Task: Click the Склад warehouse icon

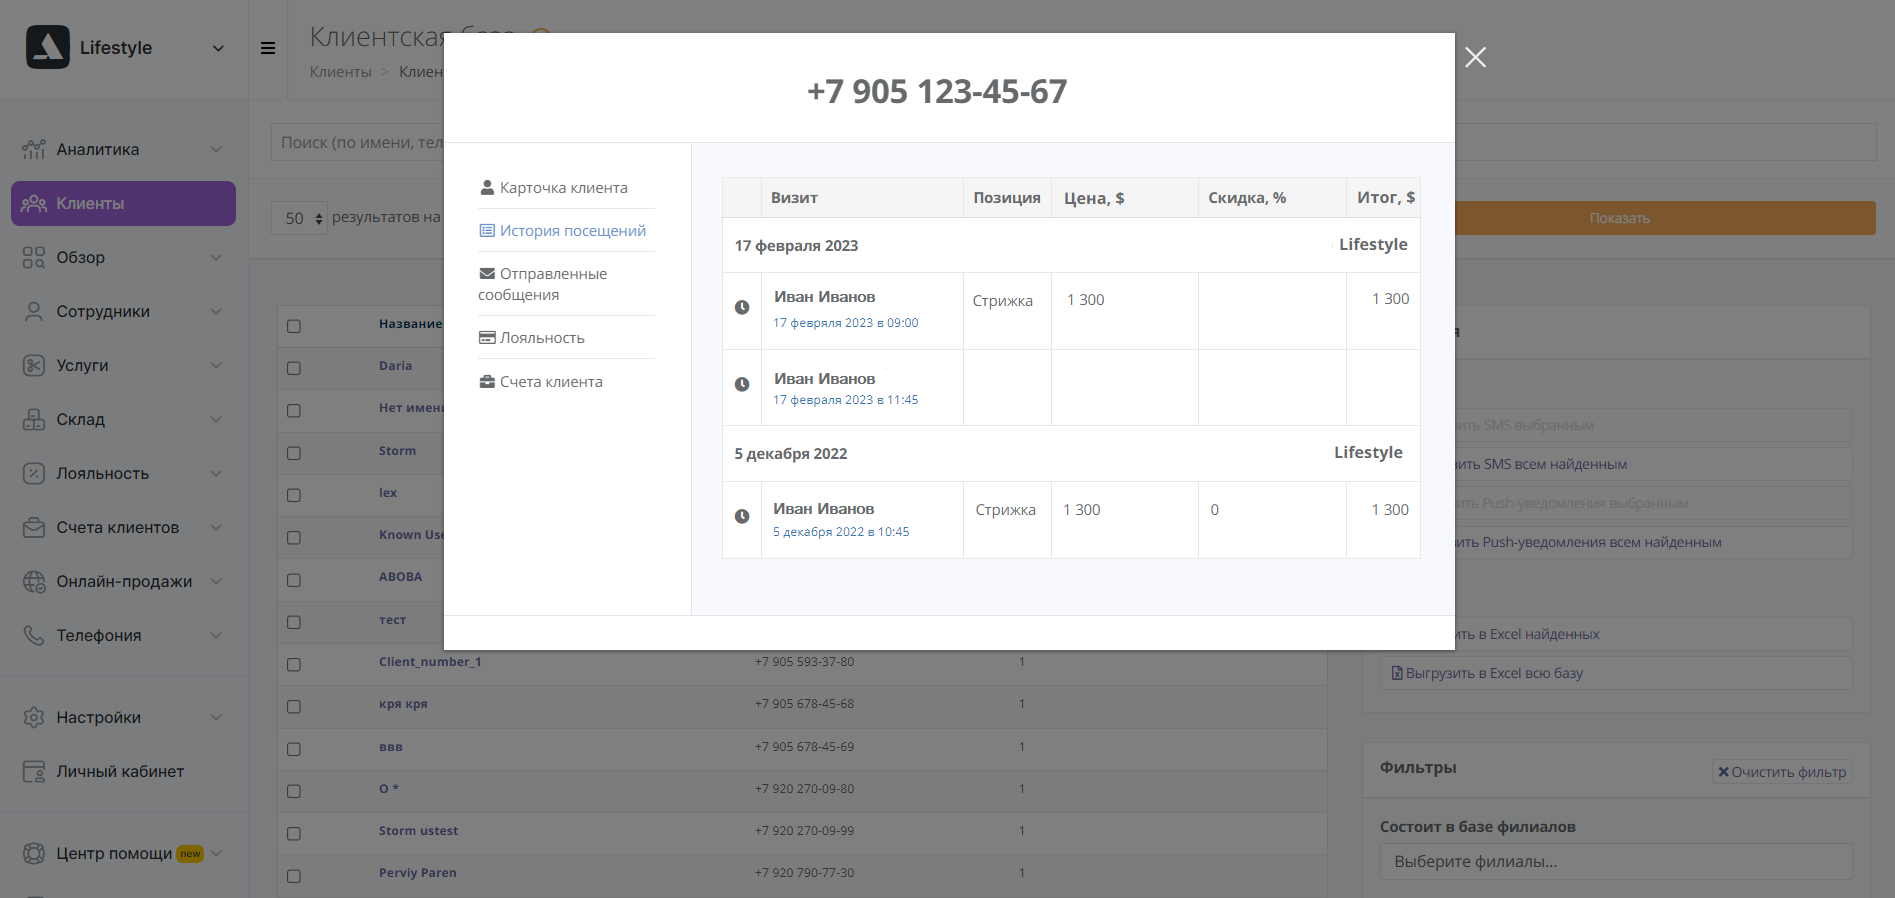Action: pos(34,420)
